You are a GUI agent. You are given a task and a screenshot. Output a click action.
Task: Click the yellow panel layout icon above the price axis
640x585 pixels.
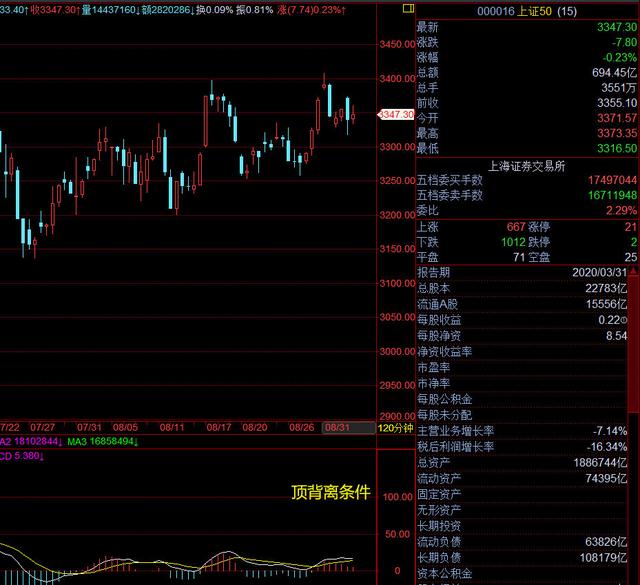[x=408, y=8]
